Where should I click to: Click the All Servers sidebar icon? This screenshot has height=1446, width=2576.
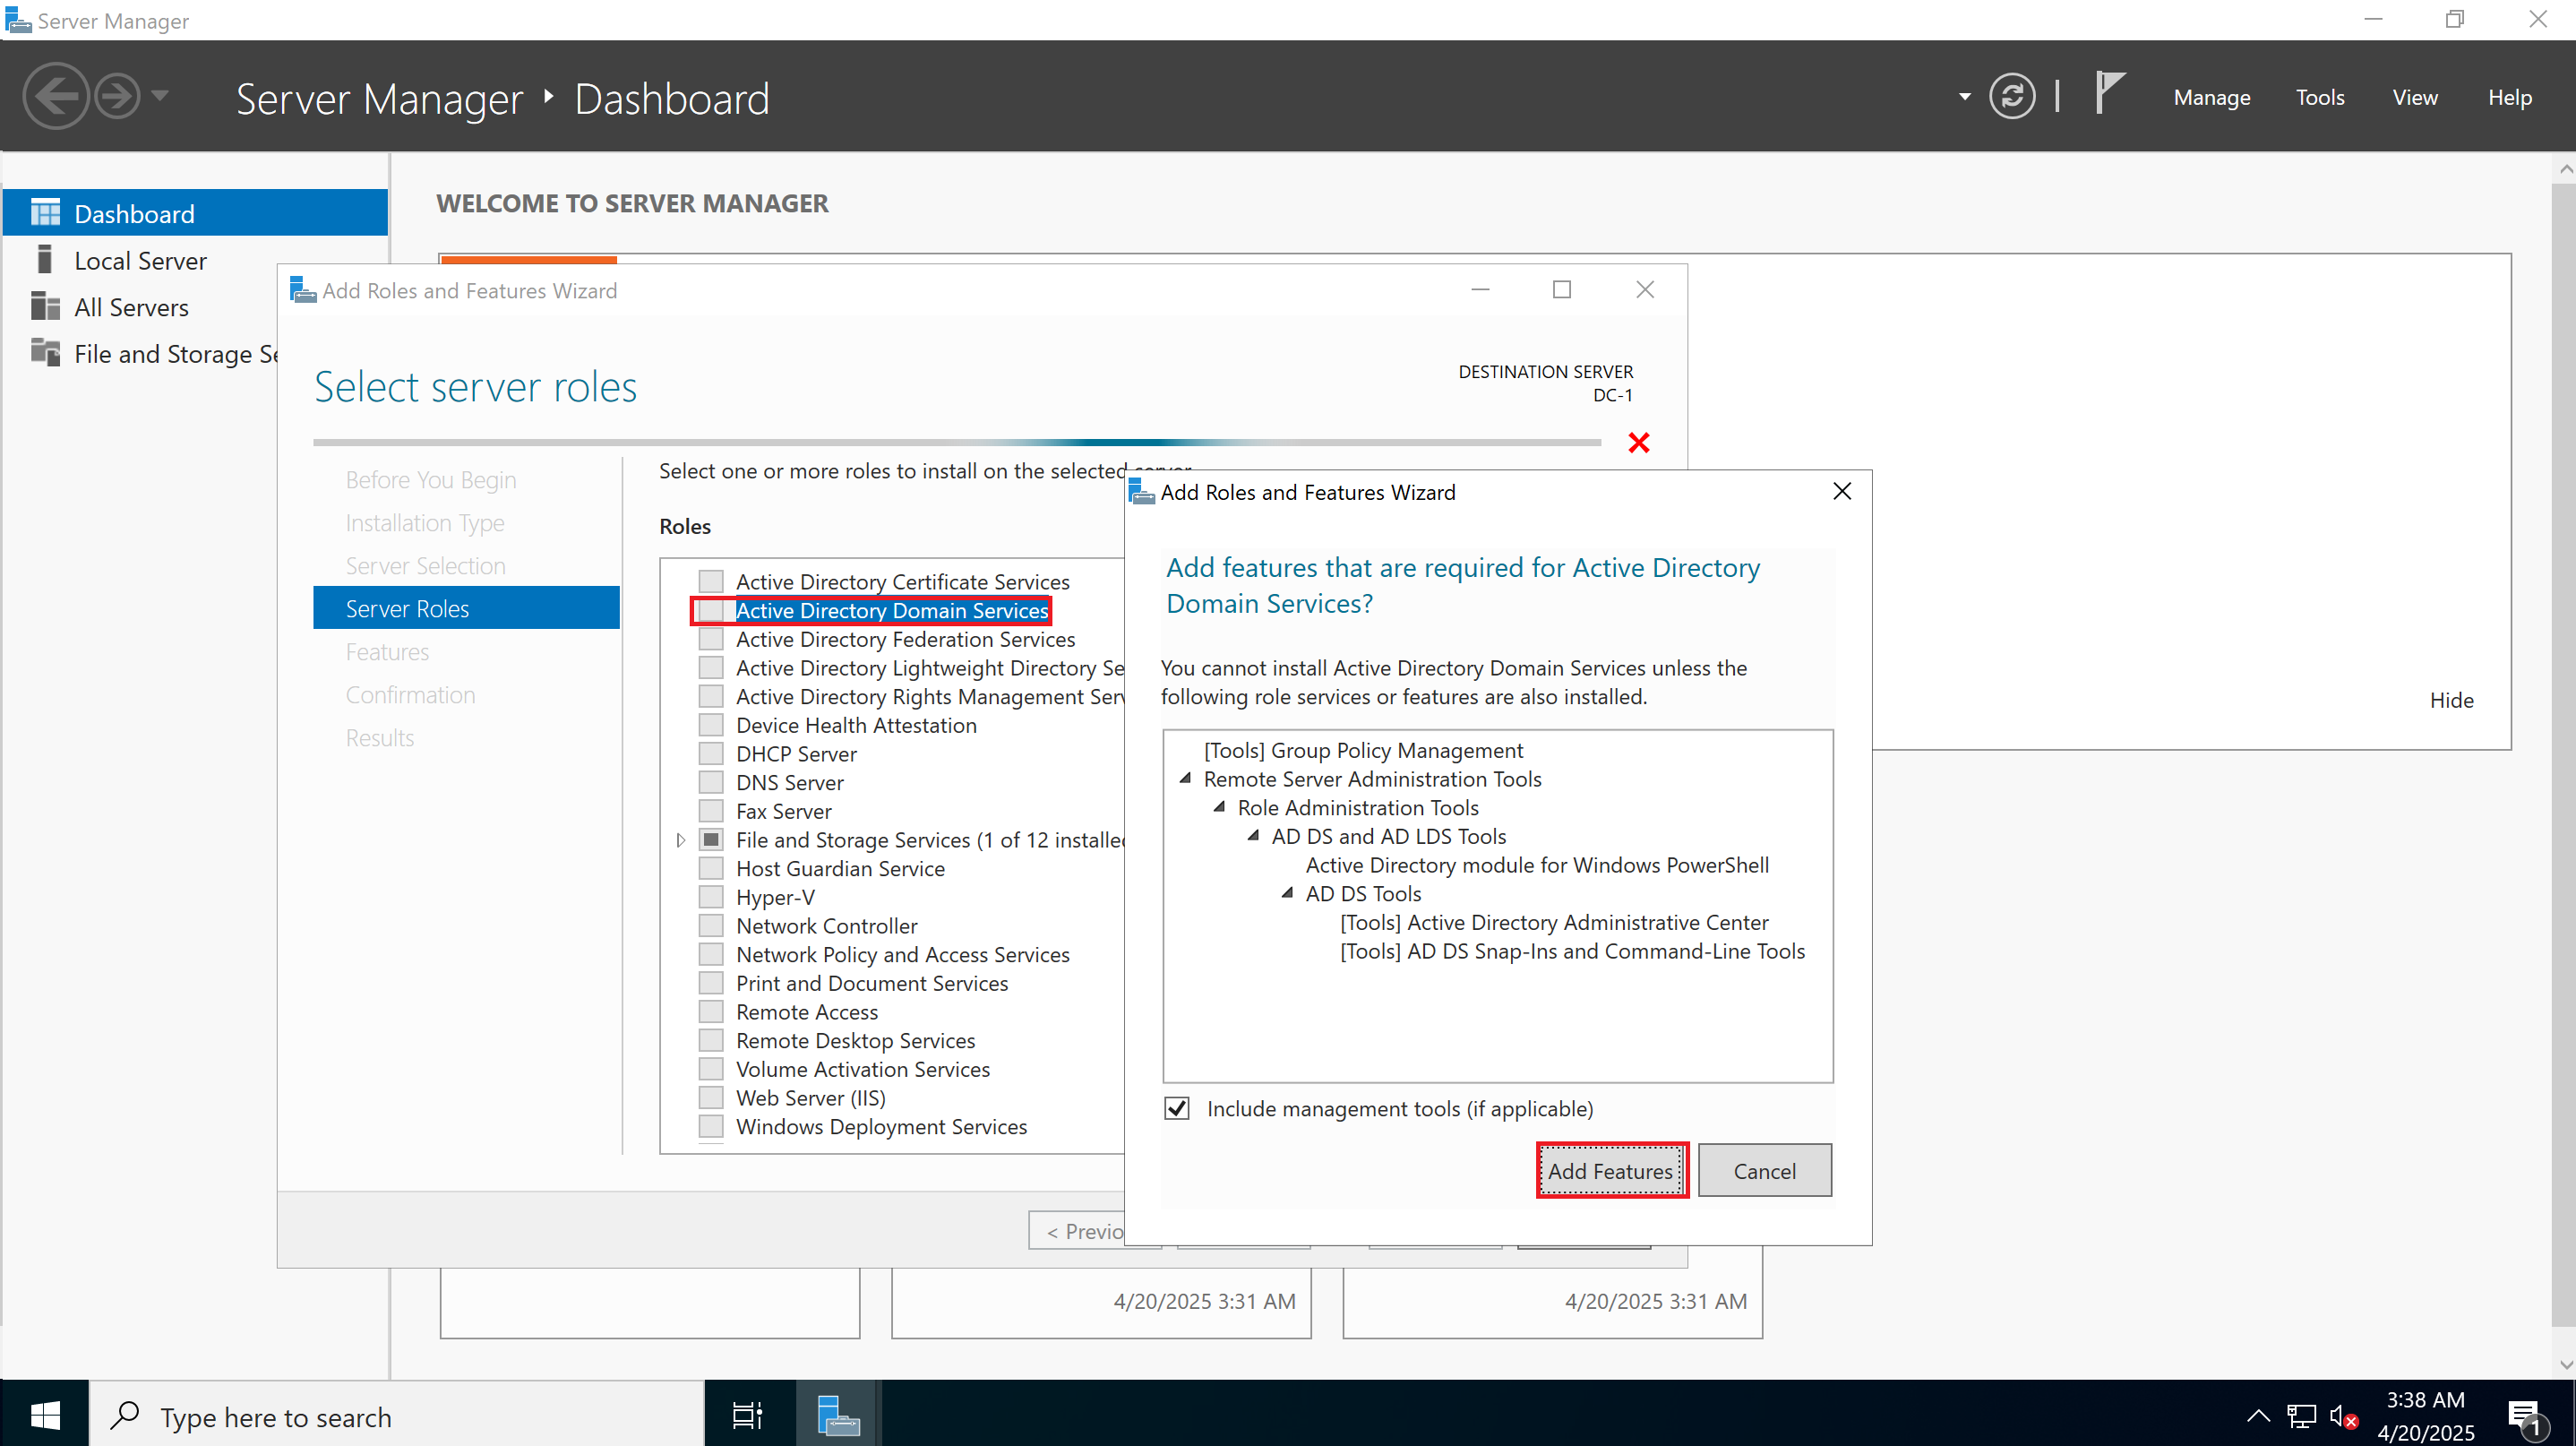tap(45, 306)
